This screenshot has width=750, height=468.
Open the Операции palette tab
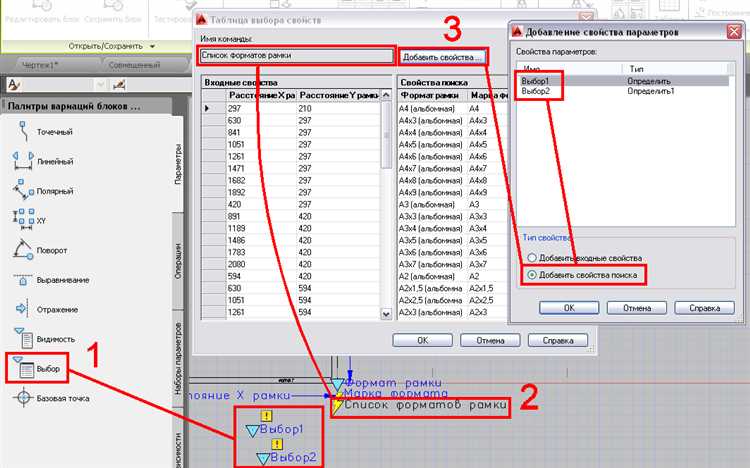(177, 261)
